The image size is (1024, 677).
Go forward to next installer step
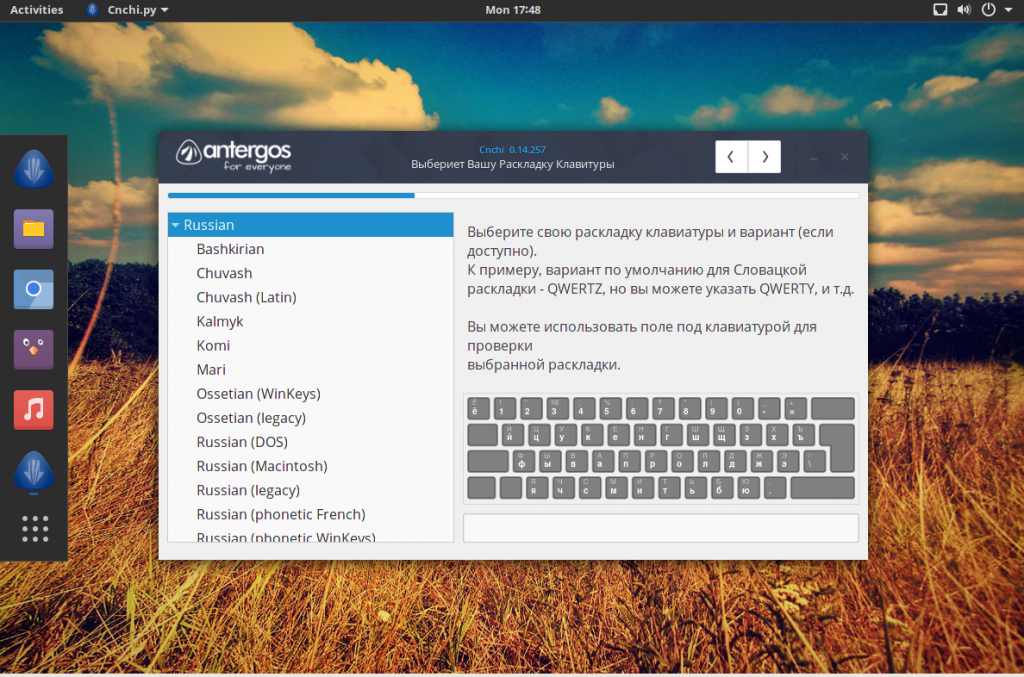765,157
